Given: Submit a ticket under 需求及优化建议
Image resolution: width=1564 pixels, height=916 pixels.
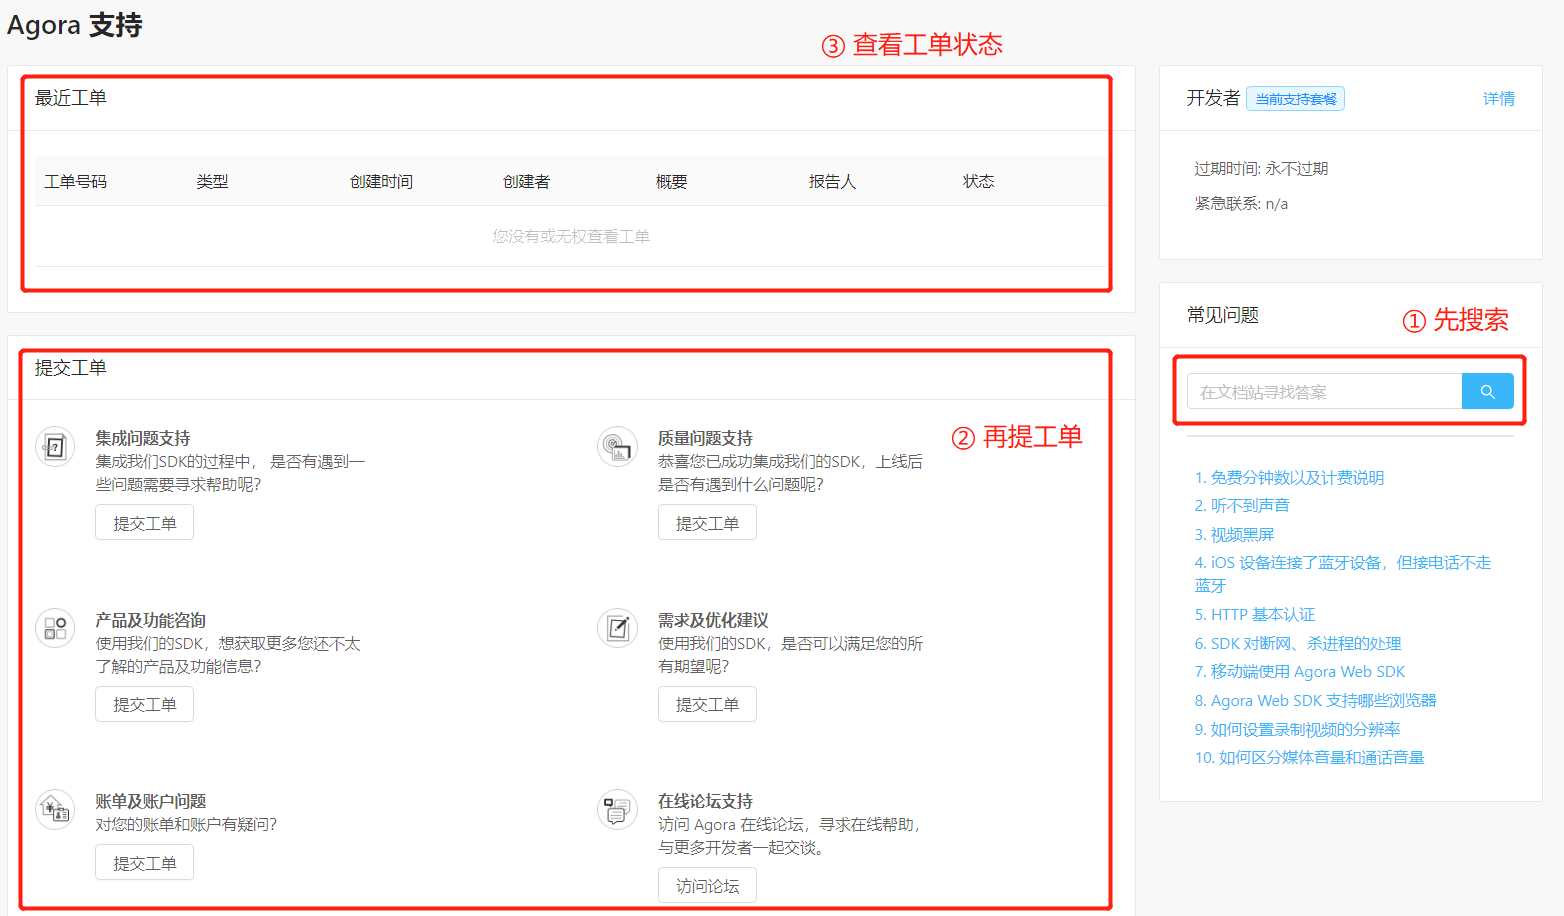Looking at the screenshot, I should coord(707,704).
